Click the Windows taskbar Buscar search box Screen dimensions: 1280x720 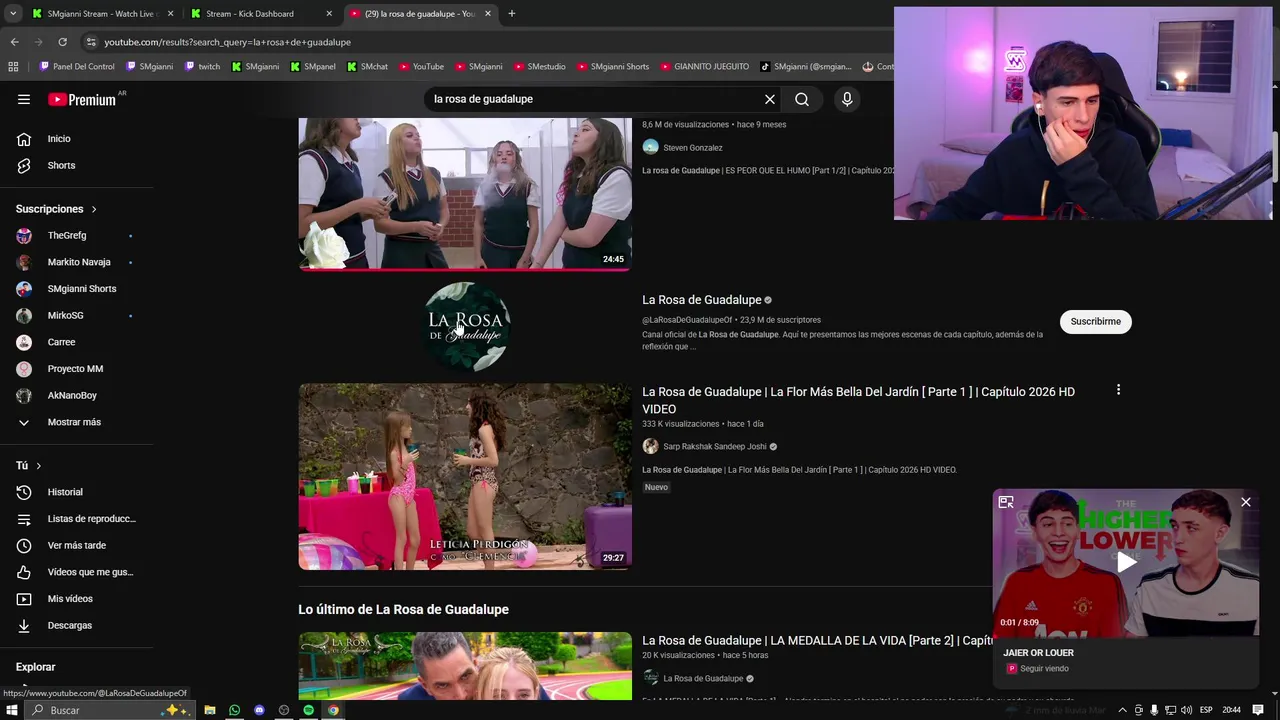point(108,710)
